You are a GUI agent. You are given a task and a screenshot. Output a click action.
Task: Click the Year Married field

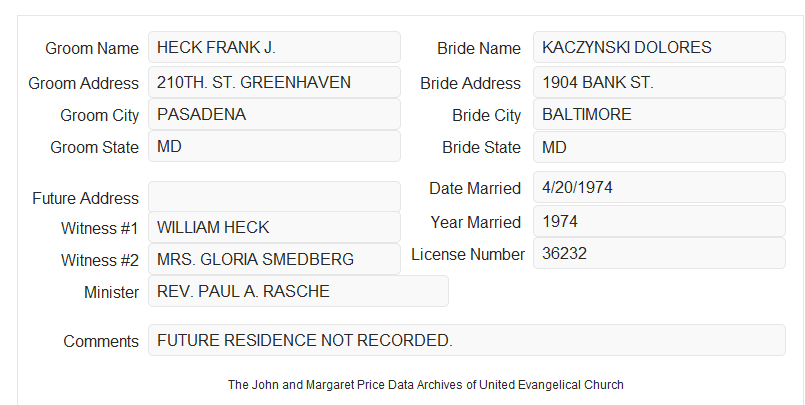[659, 221]
